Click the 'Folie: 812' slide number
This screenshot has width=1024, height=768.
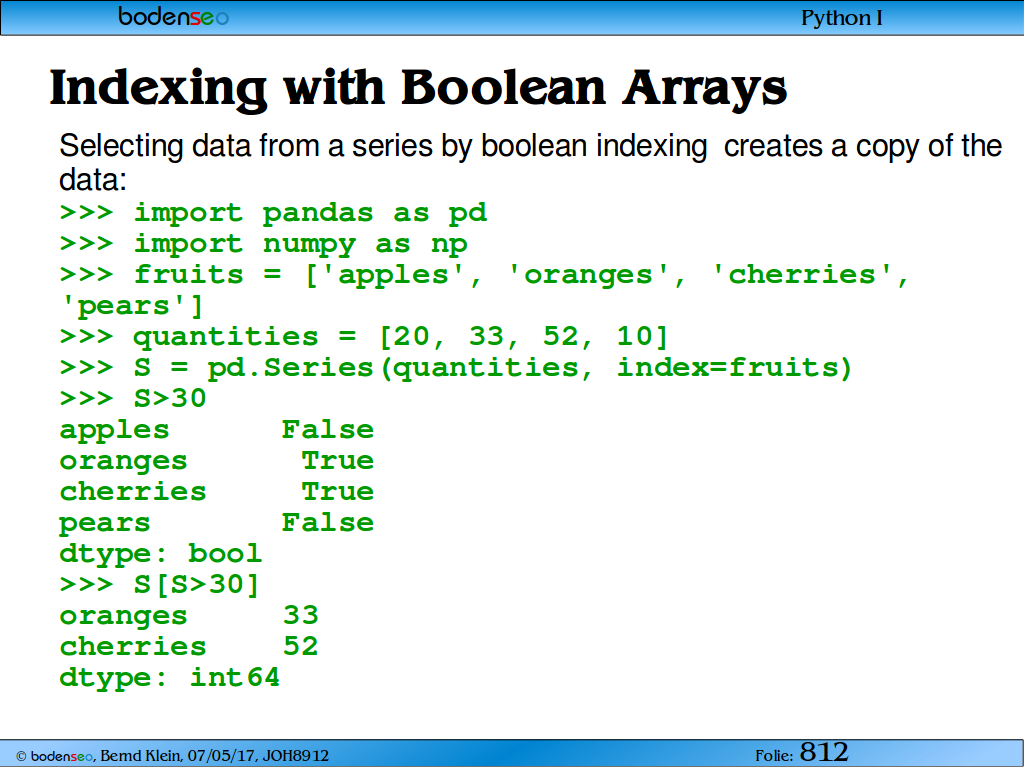801,752
